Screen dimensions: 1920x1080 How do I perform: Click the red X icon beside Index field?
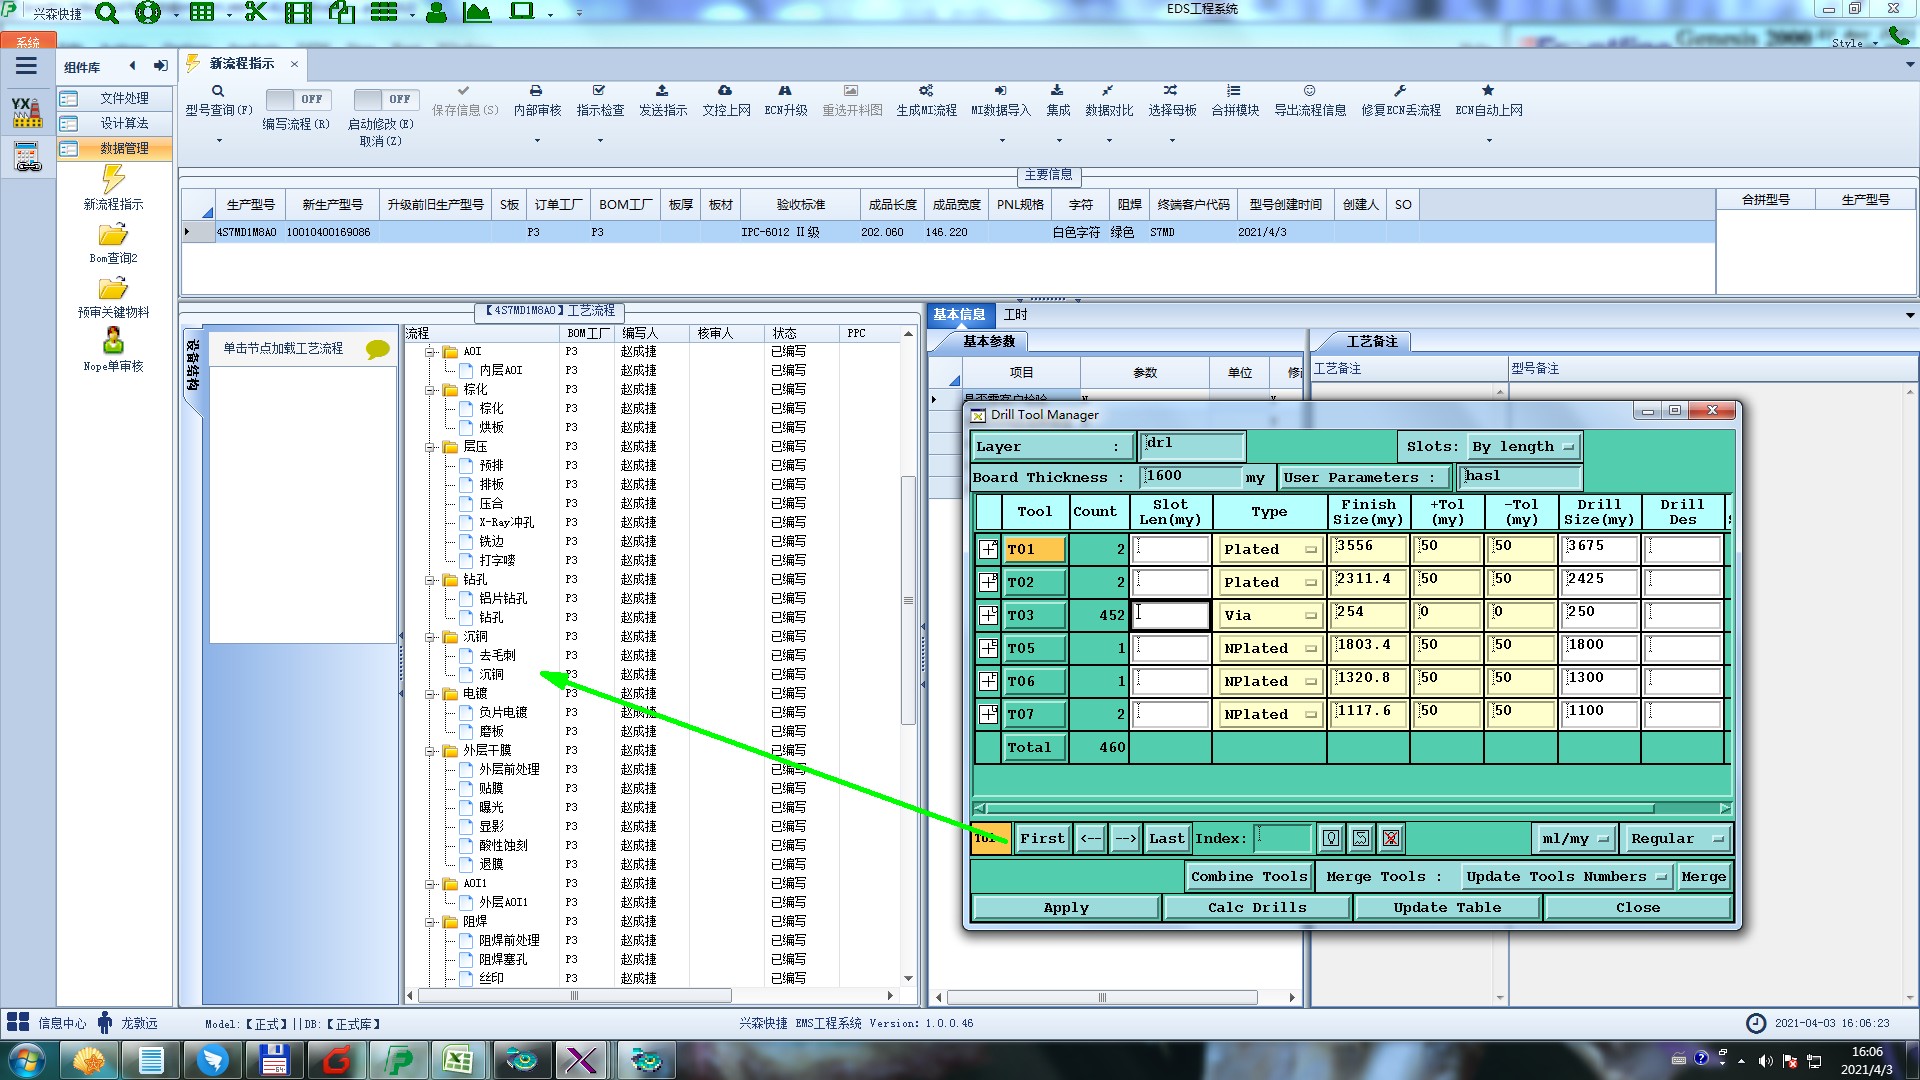(x=1391, y=838)
